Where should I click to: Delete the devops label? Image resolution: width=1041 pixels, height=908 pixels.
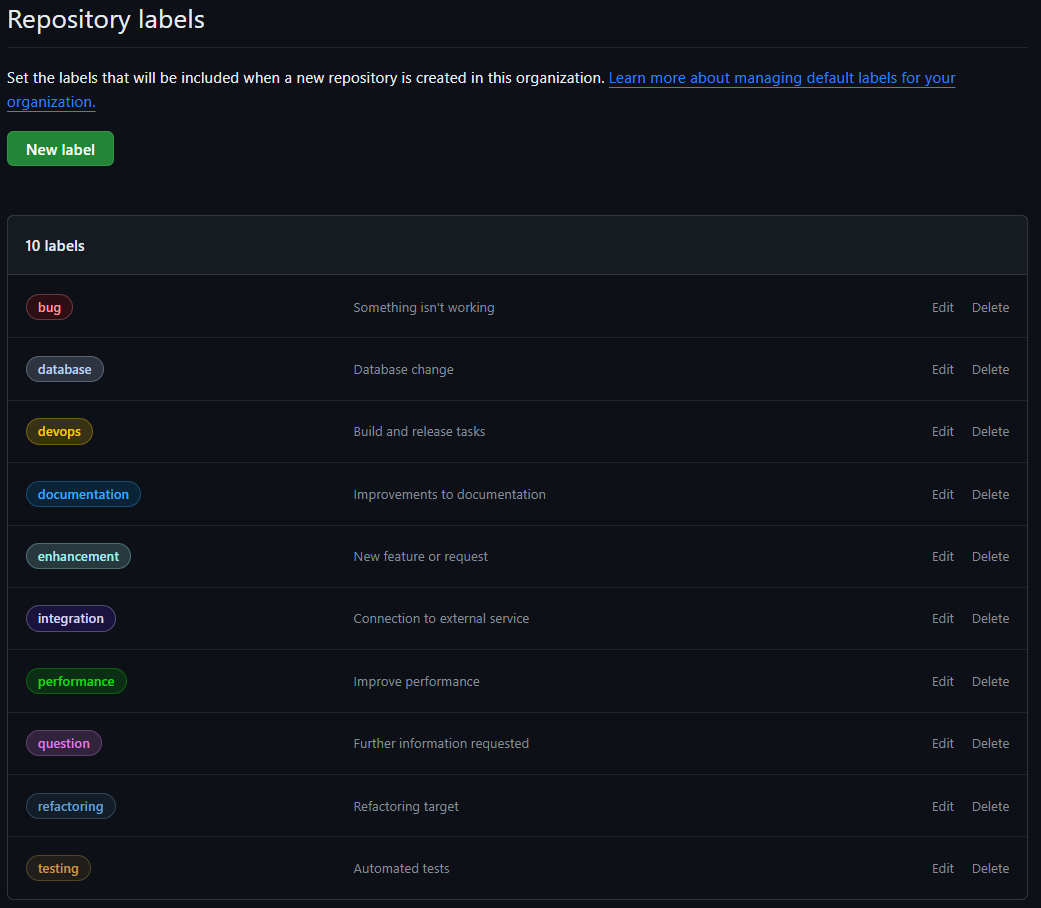pos(990,431)
